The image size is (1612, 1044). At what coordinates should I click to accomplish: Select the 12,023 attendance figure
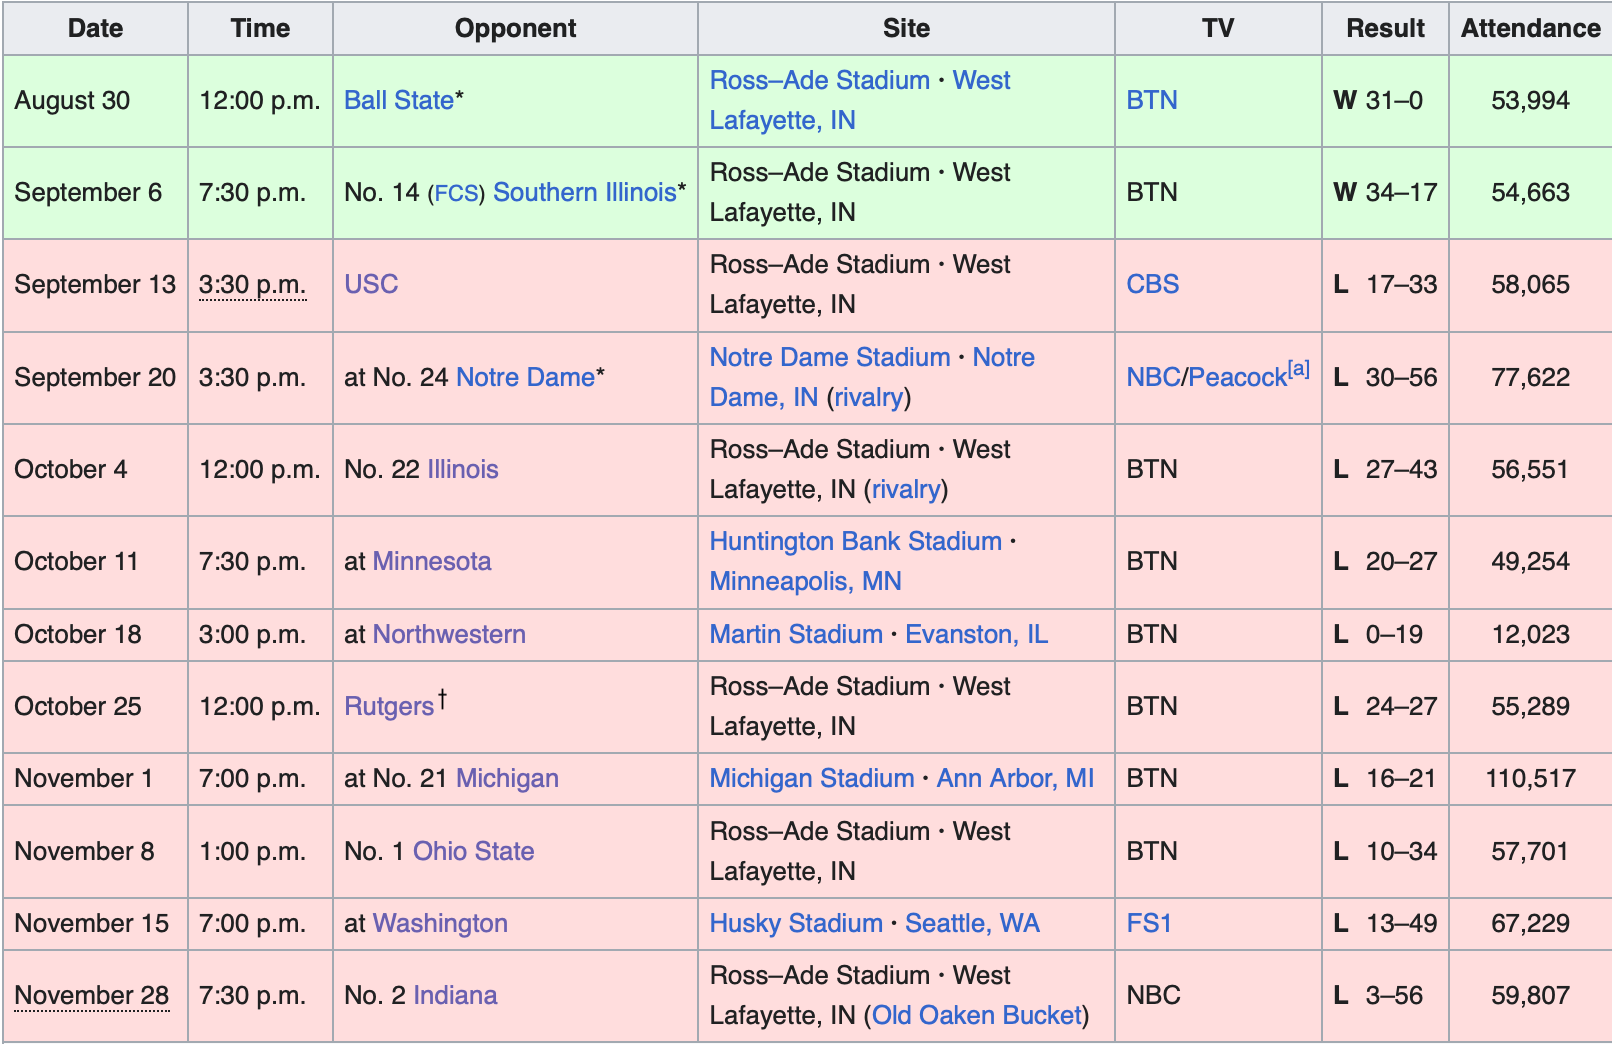pos(1531,634)
